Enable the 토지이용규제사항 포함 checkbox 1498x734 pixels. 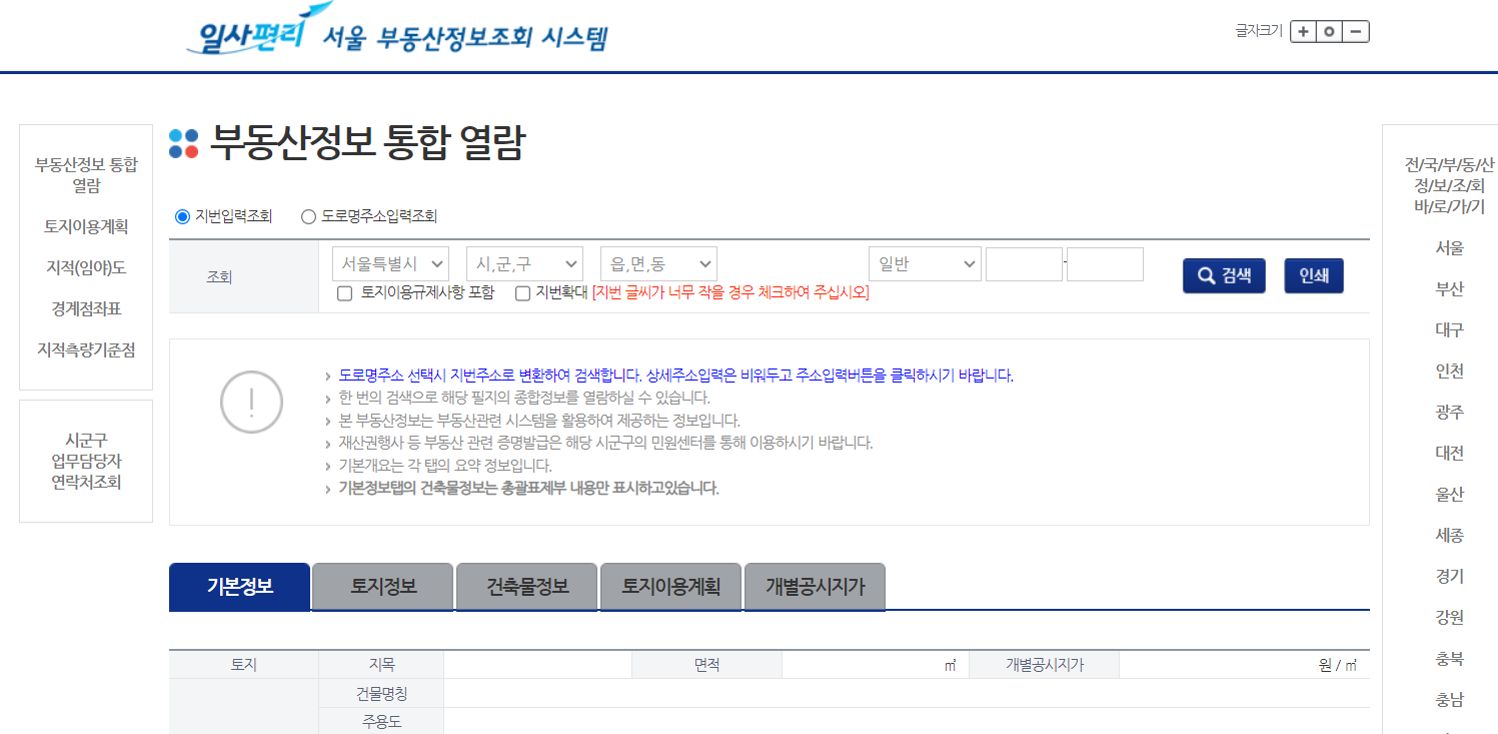[x=345, y=292]
